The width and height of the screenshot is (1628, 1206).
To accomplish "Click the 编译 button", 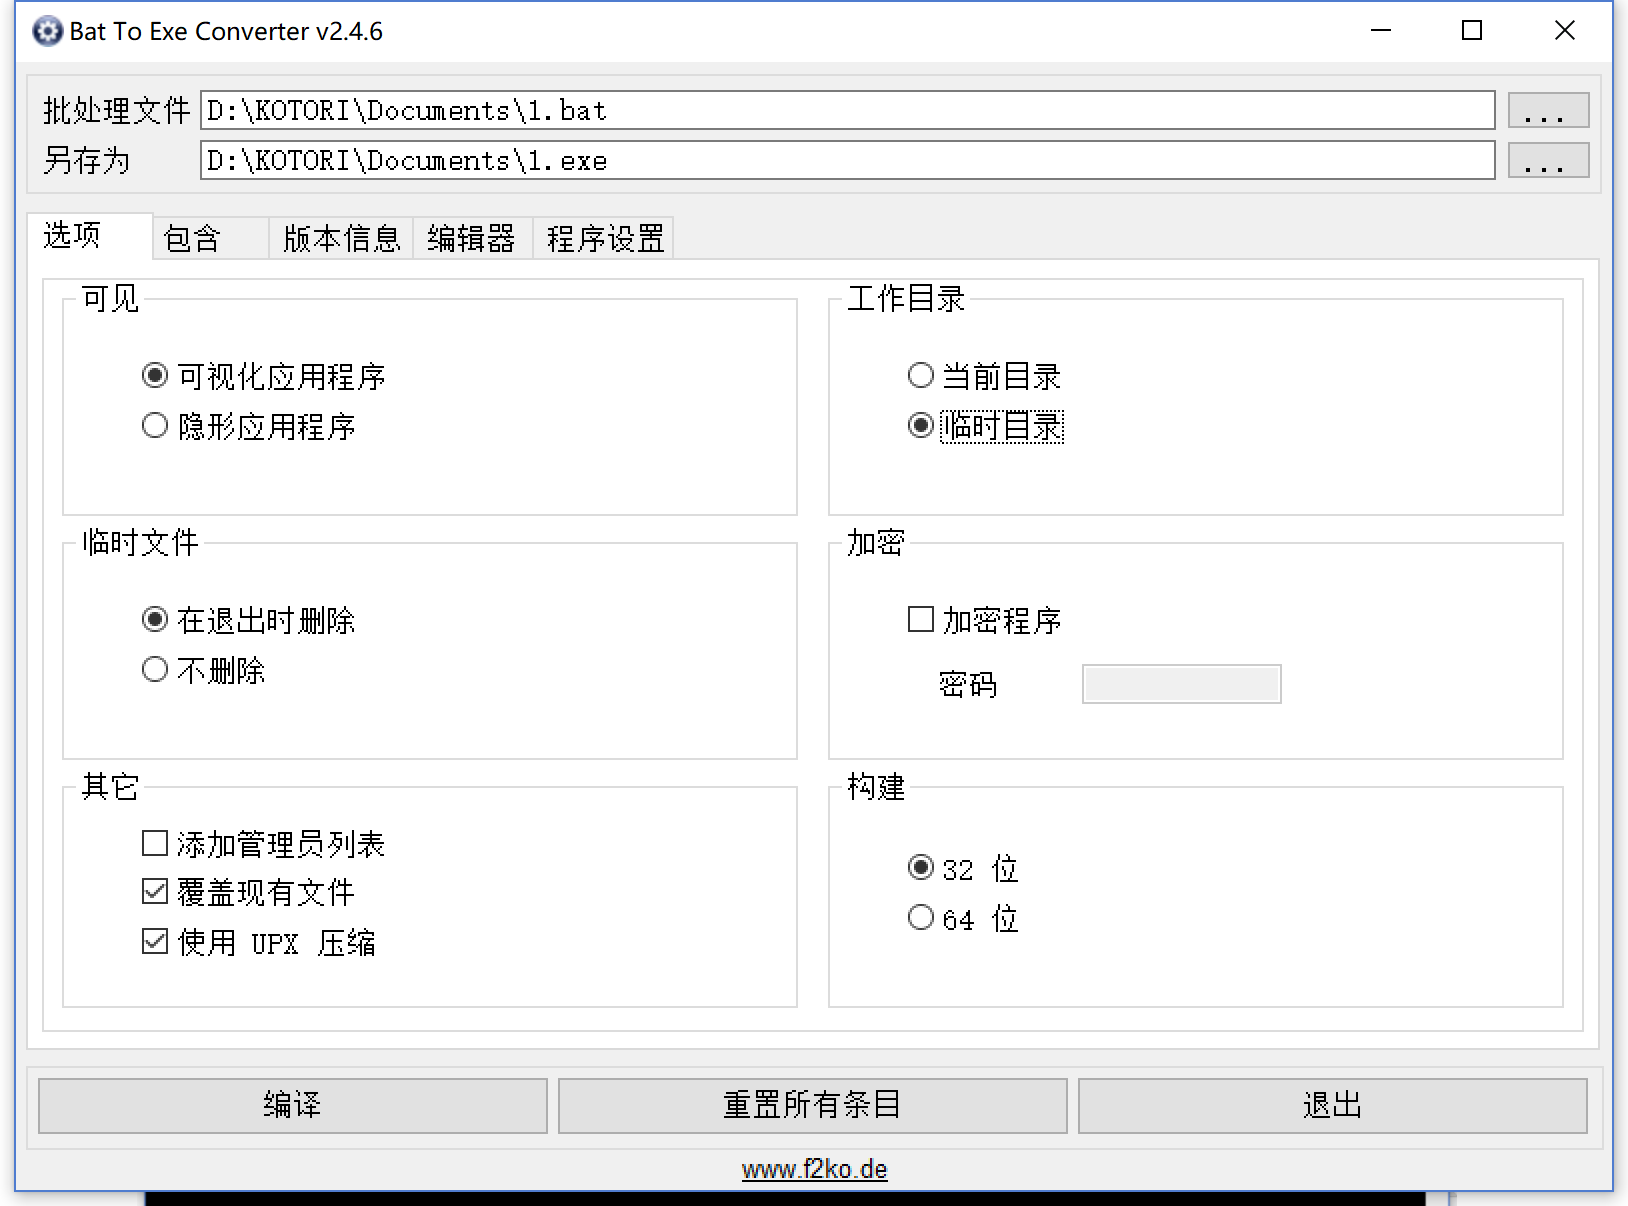I will point(293,1105).
